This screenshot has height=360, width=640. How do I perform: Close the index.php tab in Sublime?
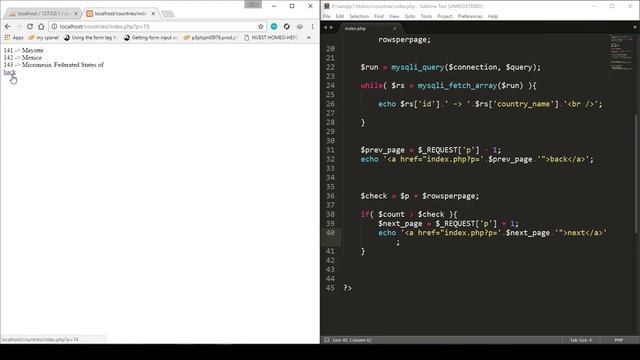tap(394, 29)
